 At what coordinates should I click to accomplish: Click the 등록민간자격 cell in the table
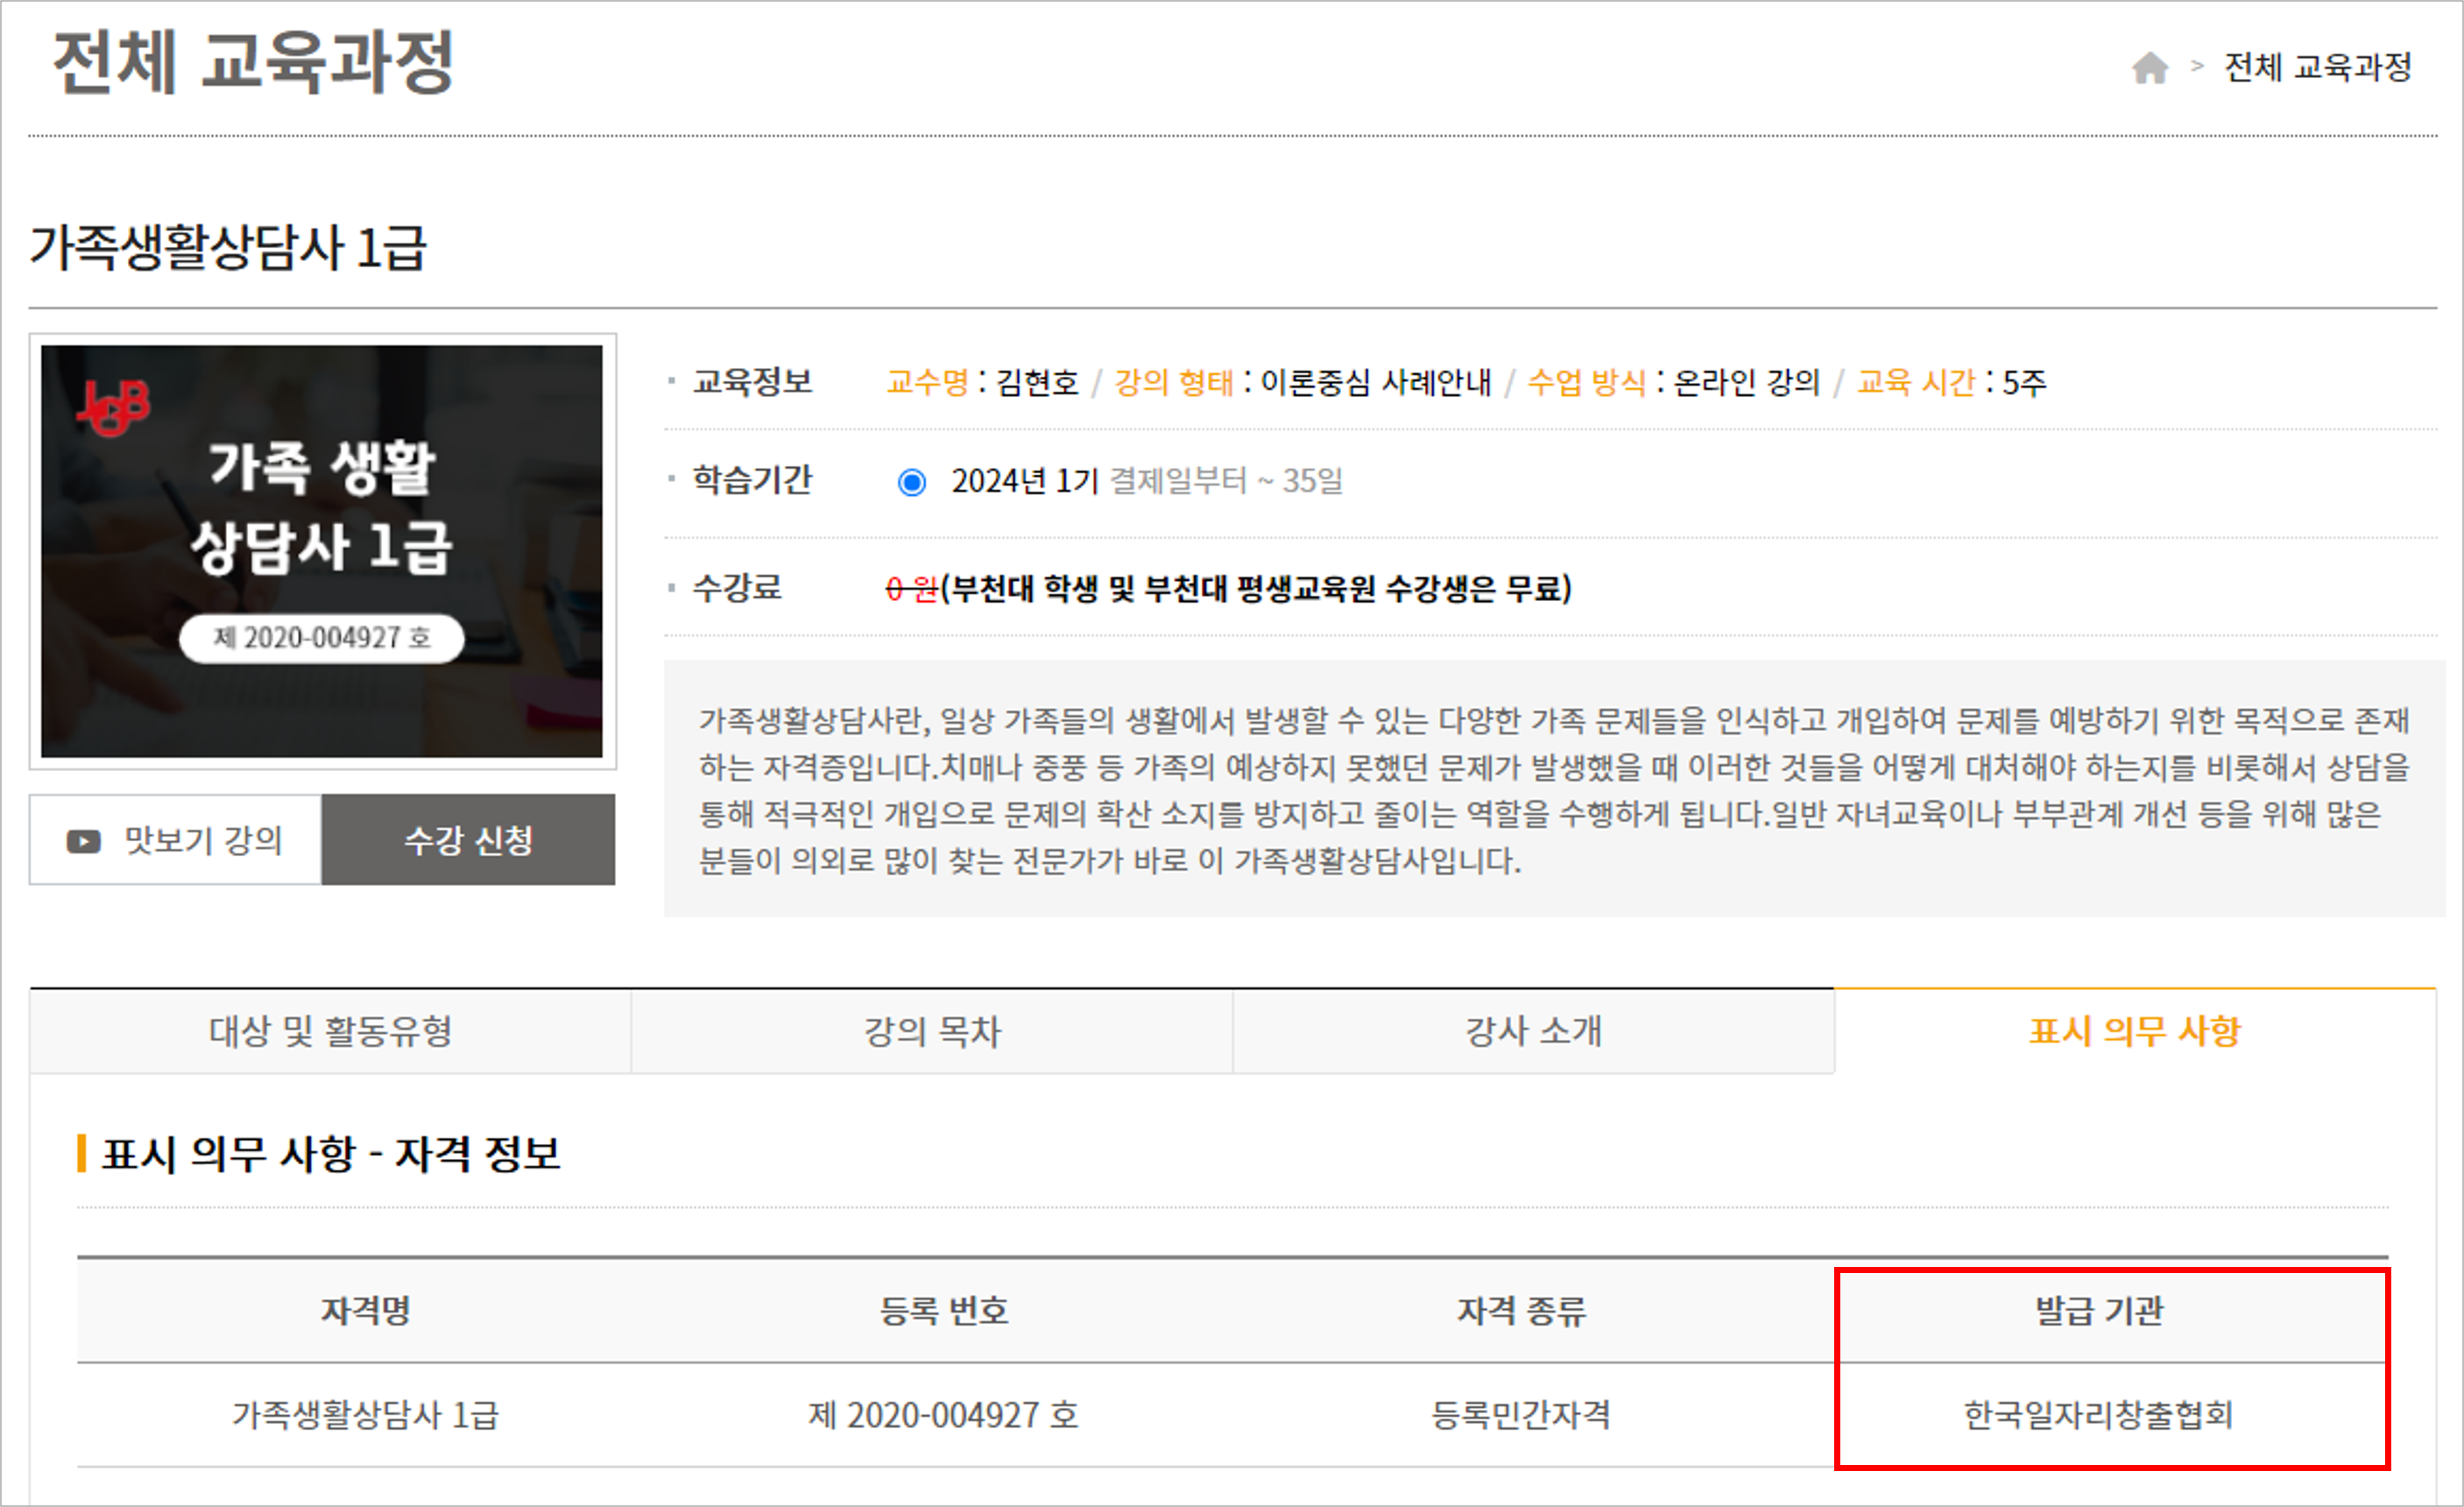(1520, 1415)
